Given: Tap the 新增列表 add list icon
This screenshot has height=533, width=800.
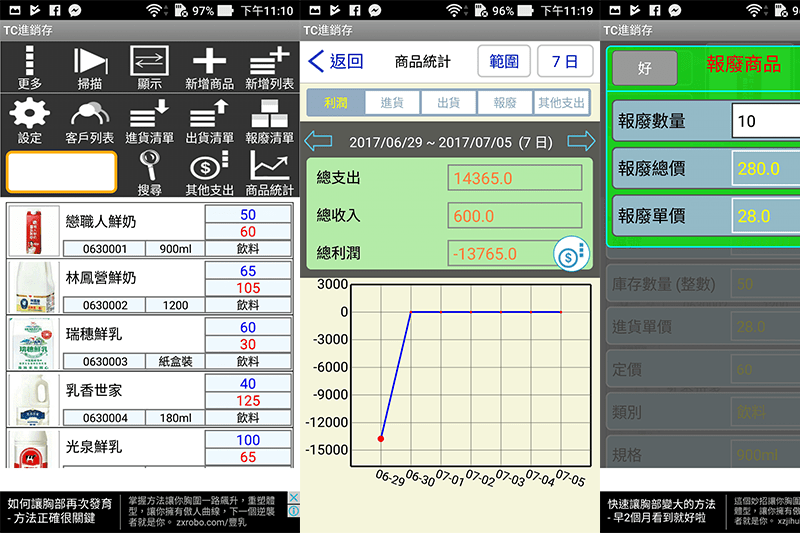Looking at the screenshot, I should 269,67.
